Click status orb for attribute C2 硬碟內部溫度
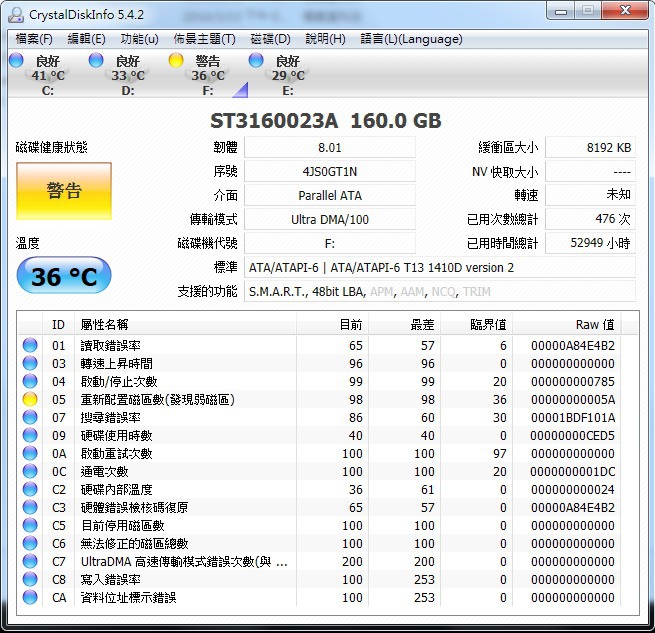Screen dimensions: 655x633 tap(30, 489)
